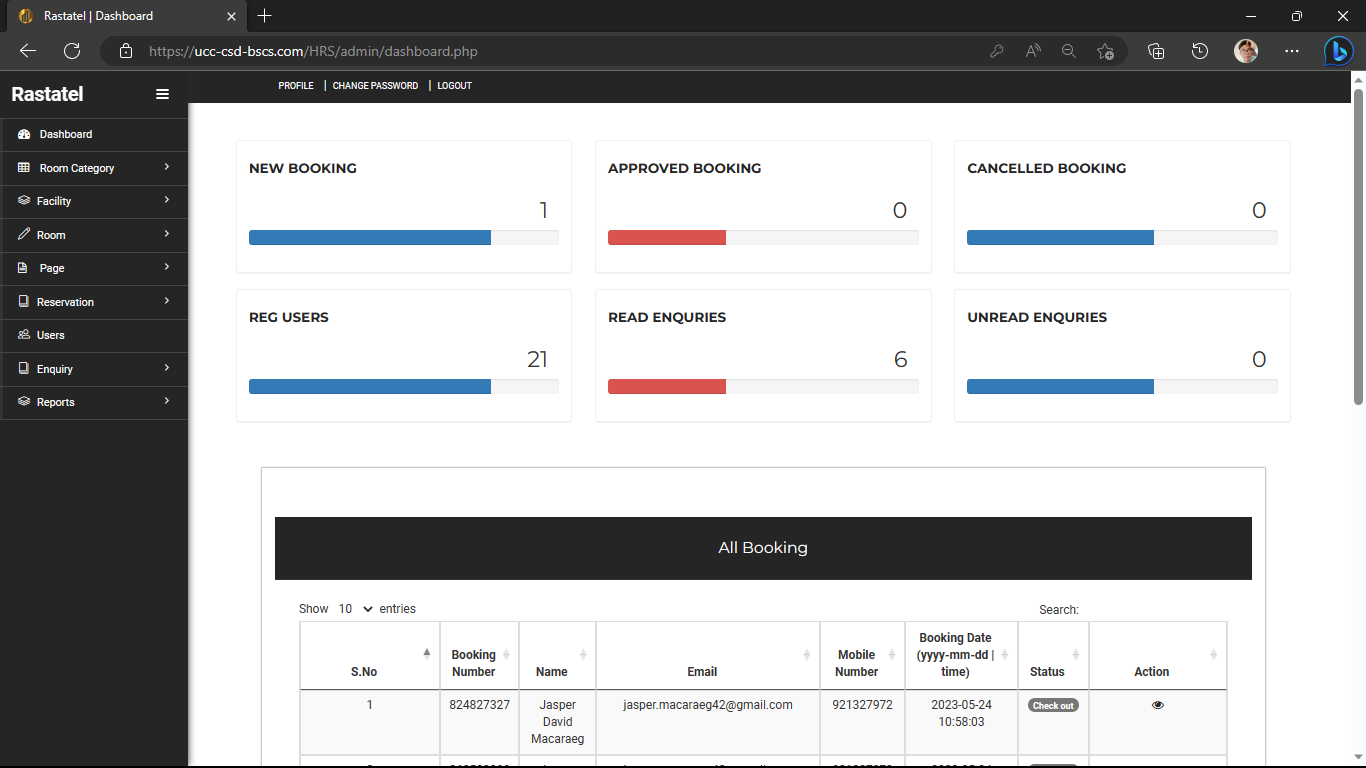The width and height of the screenshot is (1366, 768).
Task: Click the Check out status badge
Action: [1052, 704]
